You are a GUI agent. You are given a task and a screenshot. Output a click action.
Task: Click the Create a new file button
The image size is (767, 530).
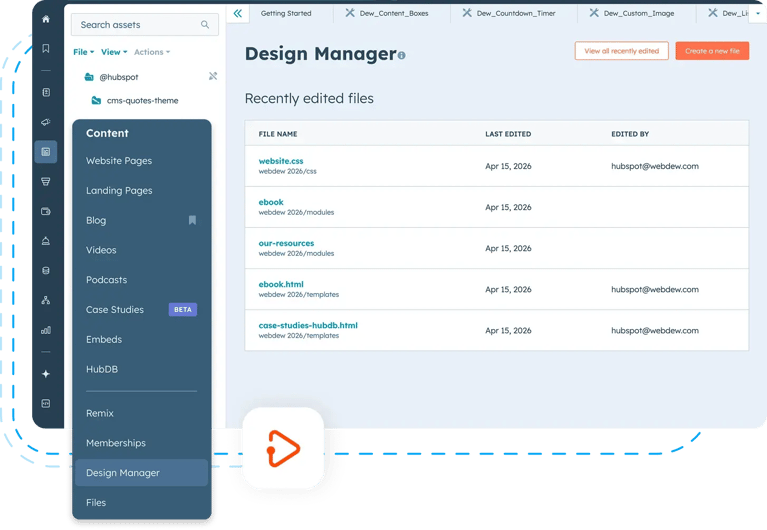[712, 51]
